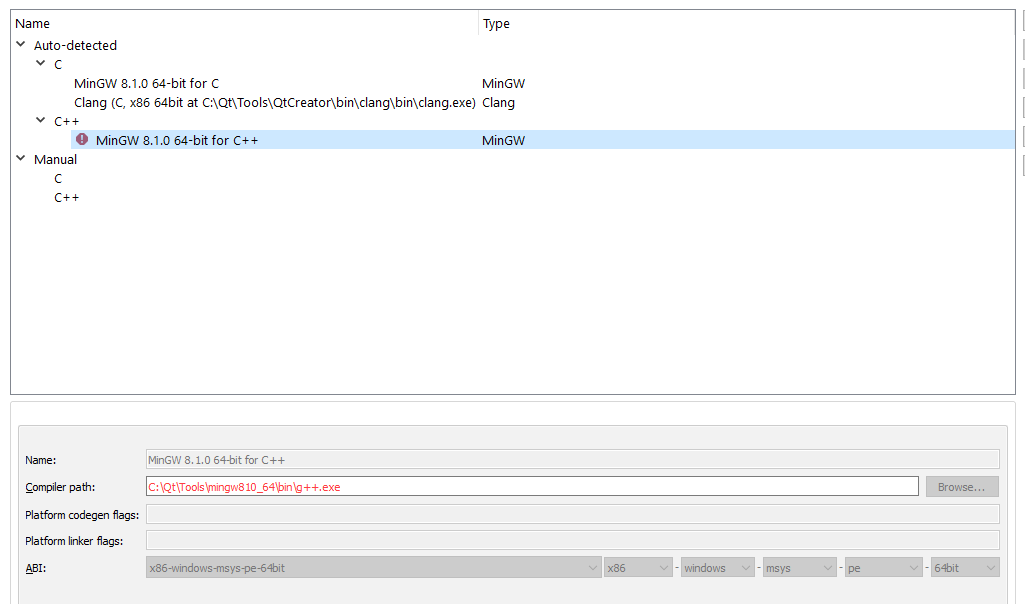Collapse the C compilers subgroup under Auto-detected

pos(41,64)
